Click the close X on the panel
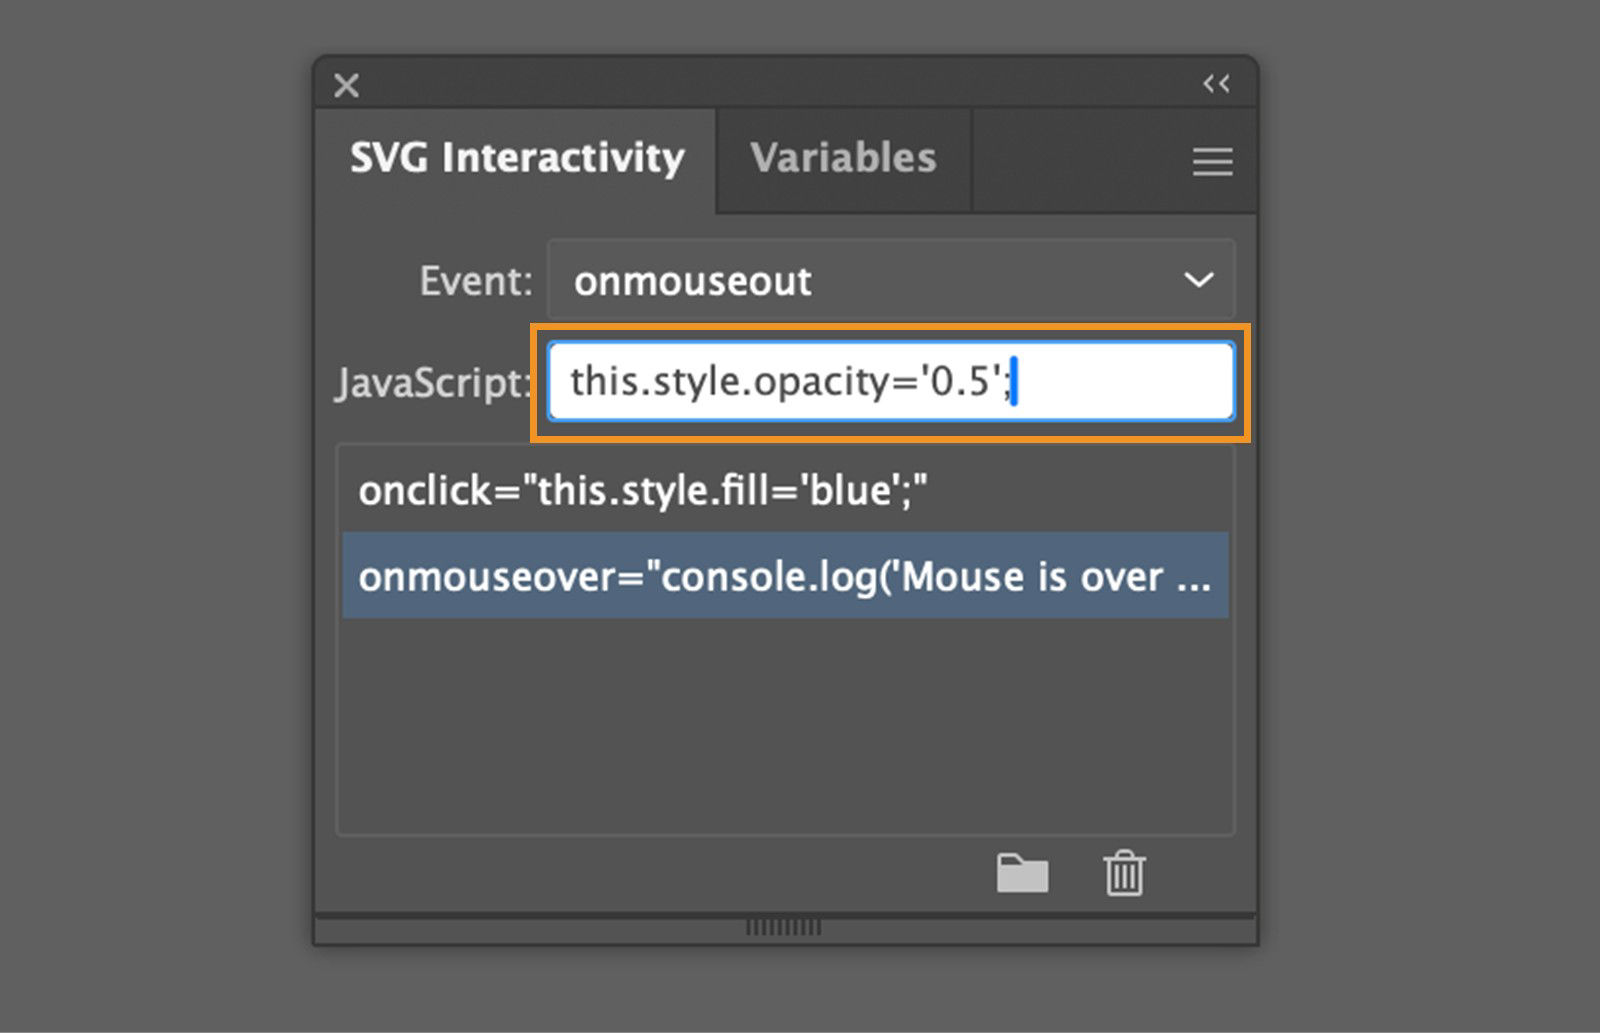 click(346, 85)
